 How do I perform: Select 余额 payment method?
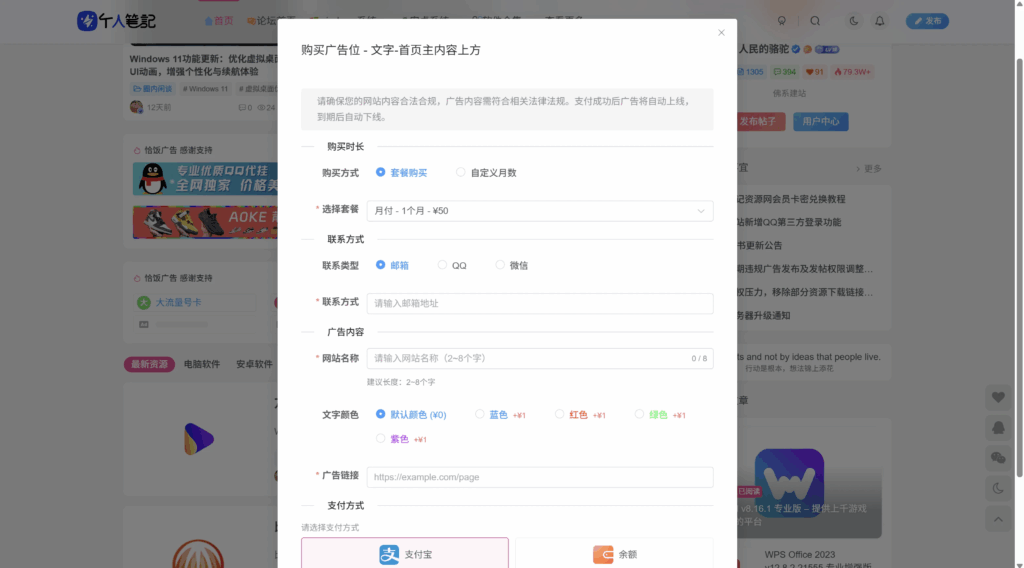(614, 554)
